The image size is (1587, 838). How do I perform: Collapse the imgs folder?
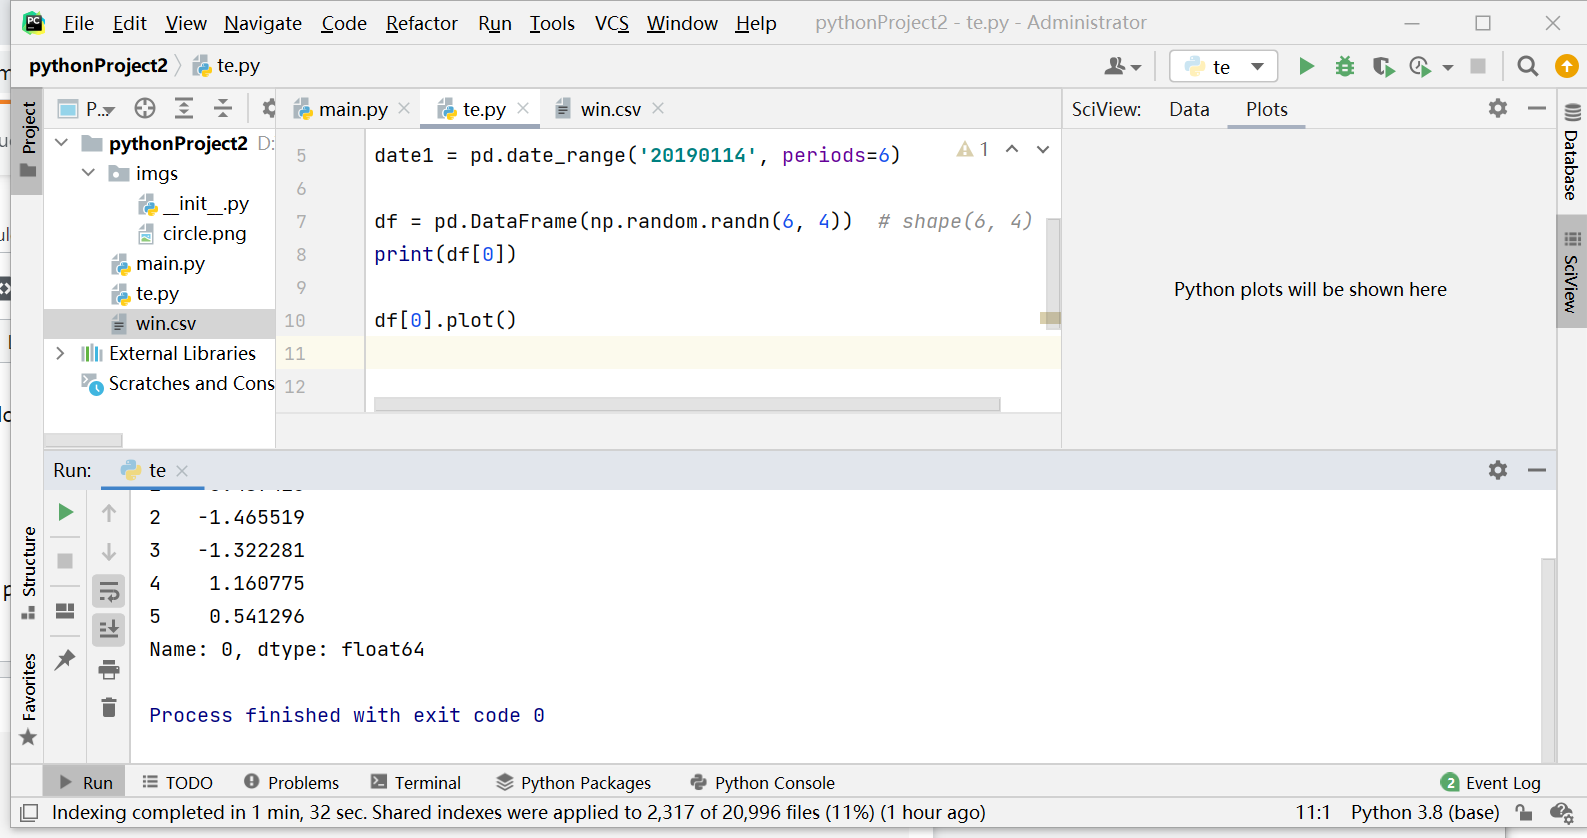tap(89, 173)
